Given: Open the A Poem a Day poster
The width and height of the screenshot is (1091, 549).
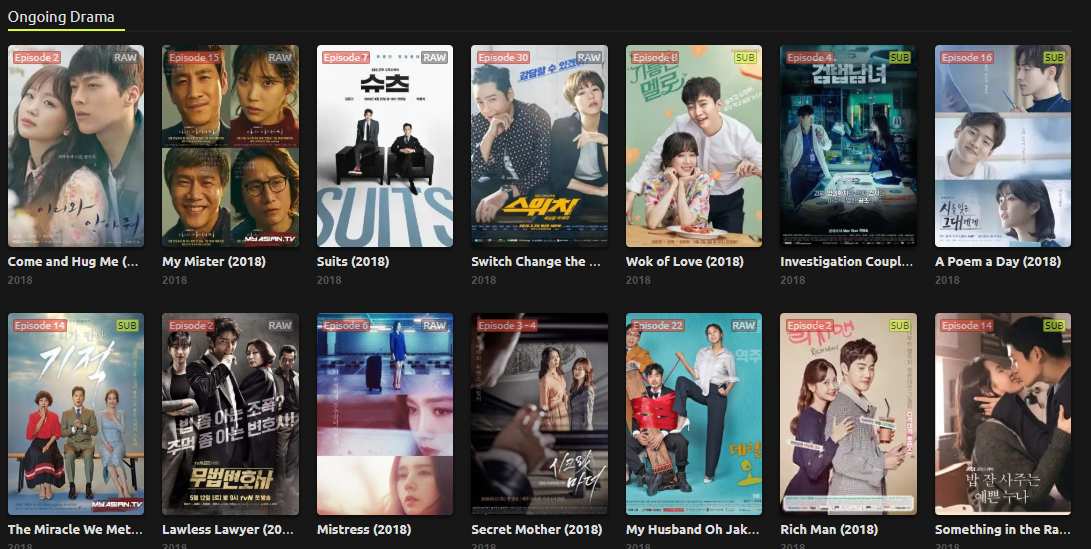Looking at the screenshot, I should pyautogui.click(x=1003, y=146).
